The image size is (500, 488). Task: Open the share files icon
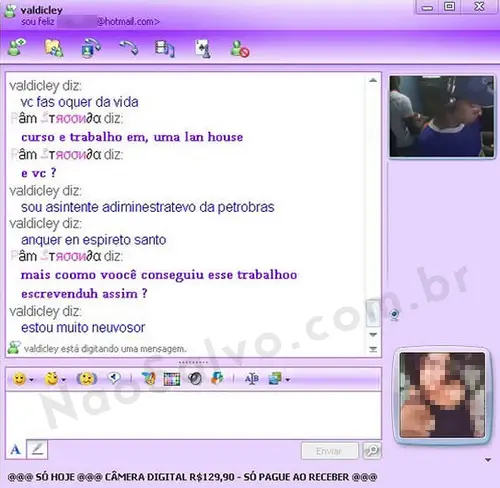pyautogui.click(x=54, y=48)
